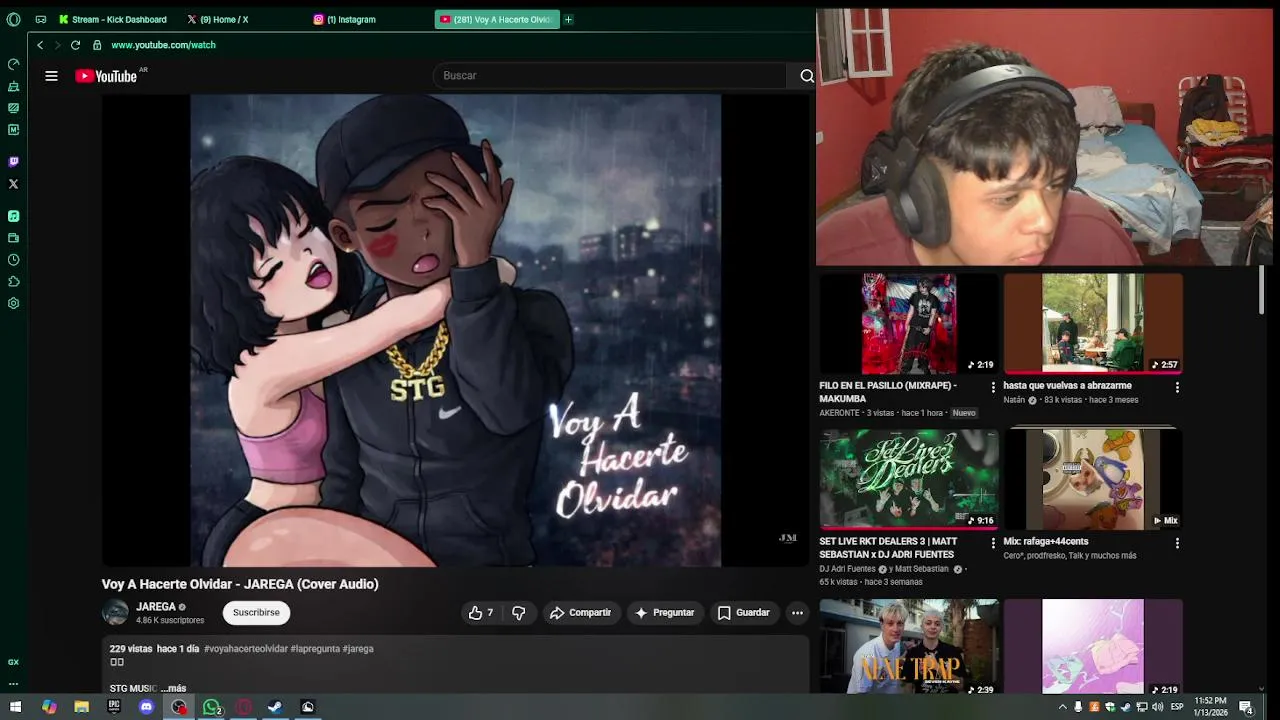
Task: Open the GX sidebar icon near the bottom
Action: pos(13,662)
